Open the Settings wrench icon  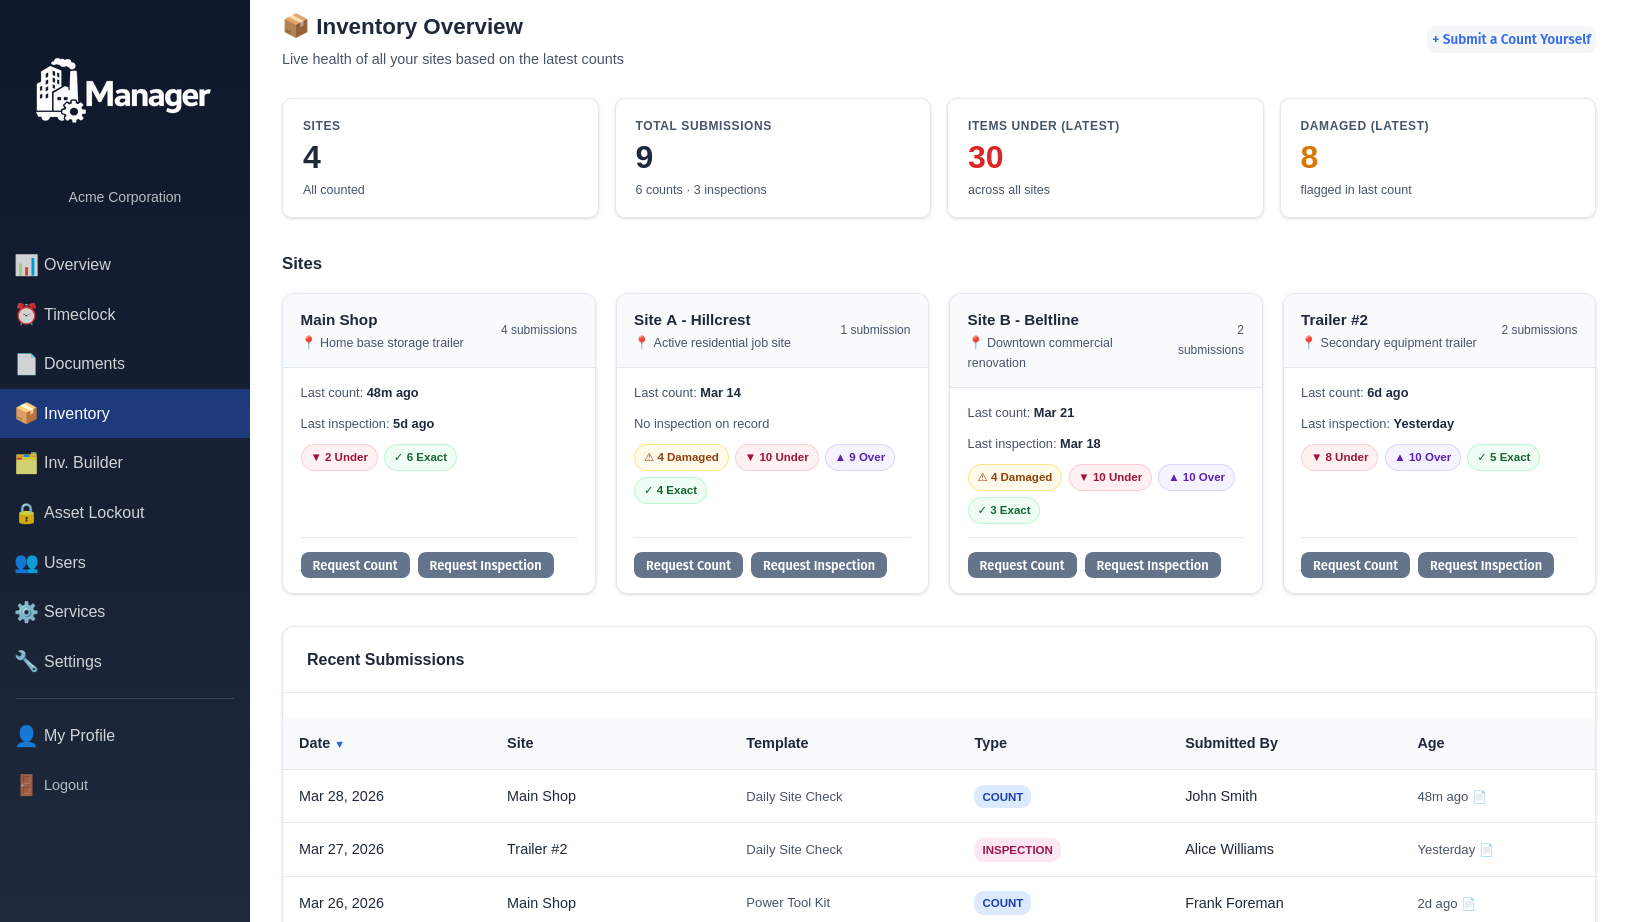pyautogui.click(x=26, y=661)
